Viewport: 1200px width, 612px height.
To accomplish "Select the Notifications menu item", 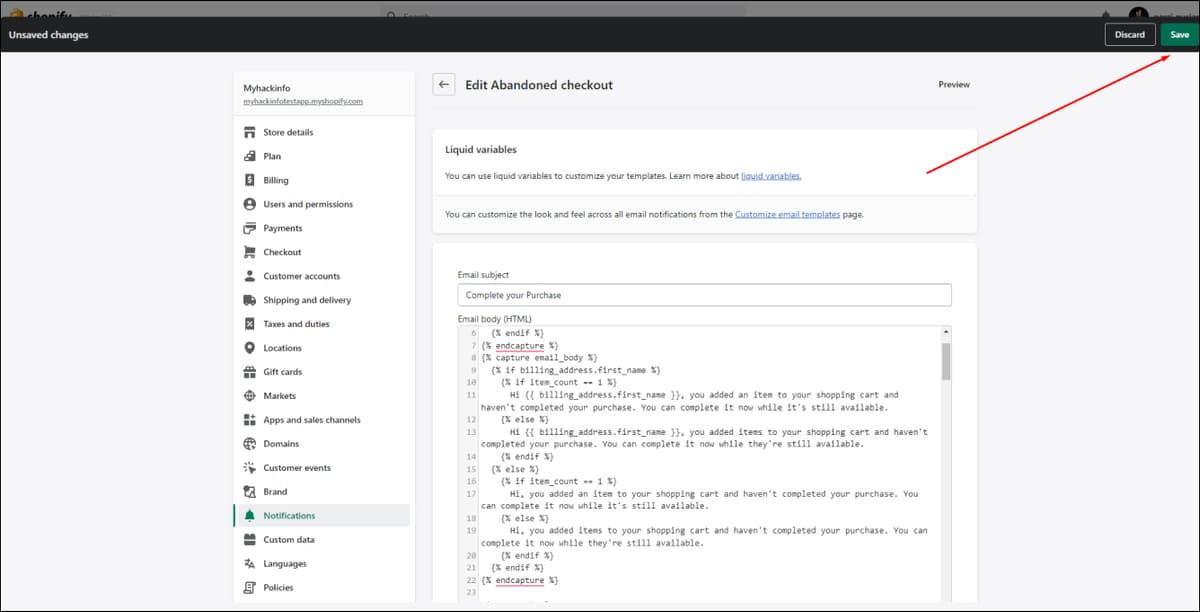I will 322,516.
